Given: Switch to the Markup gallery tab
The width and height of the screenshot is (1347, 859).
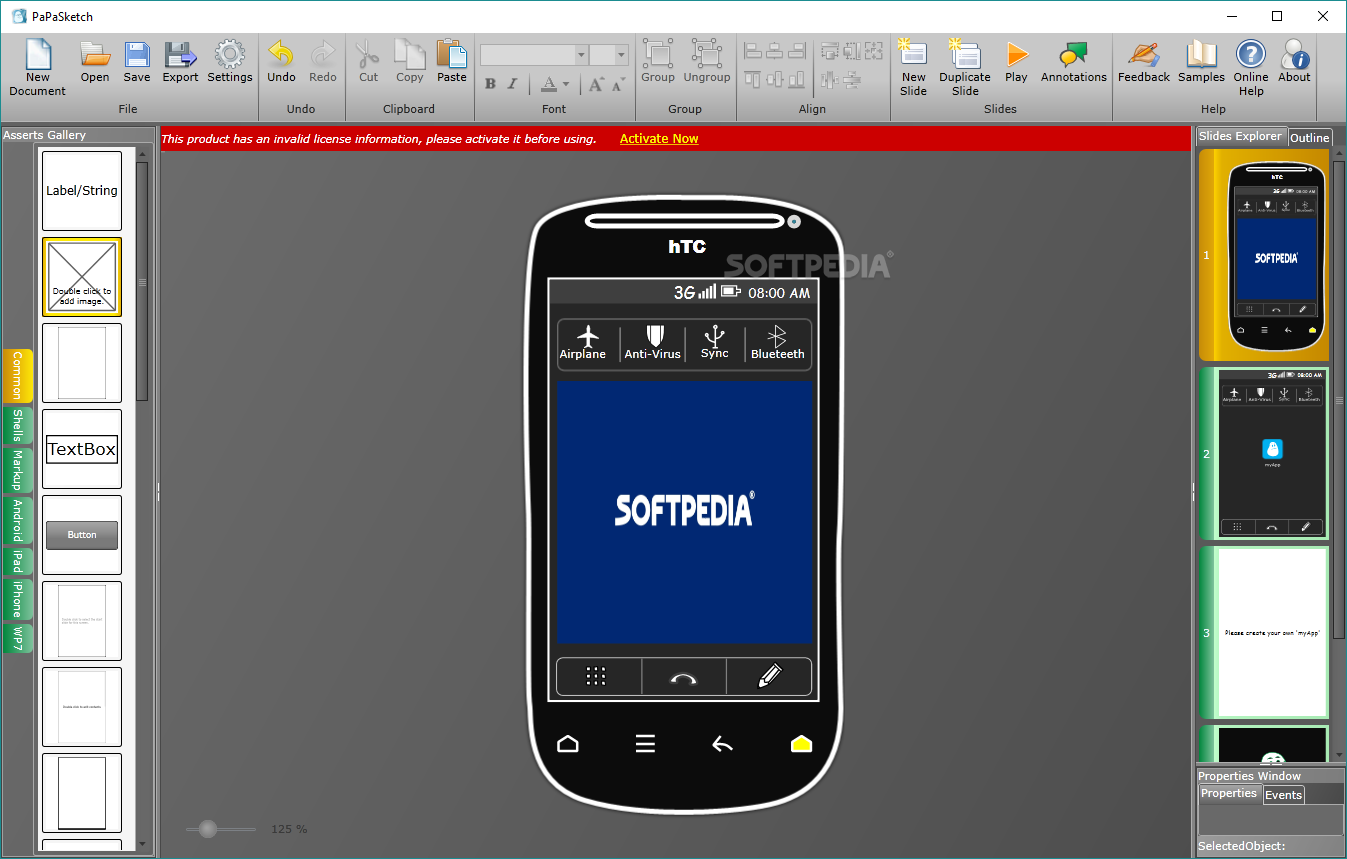Looking at the screenshot, I should (x=18, y=471).
